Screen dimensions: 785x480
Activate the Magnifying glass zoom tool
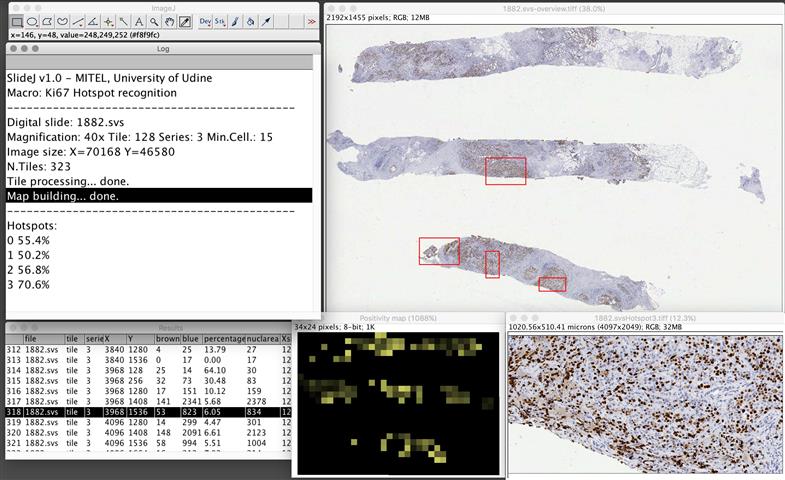153,21
